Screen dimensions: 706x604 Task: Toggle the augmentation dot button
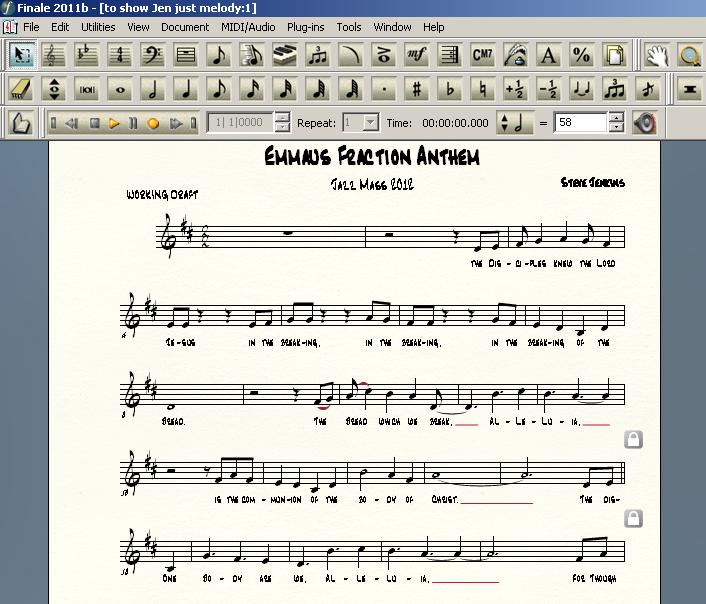coord(384,89)
